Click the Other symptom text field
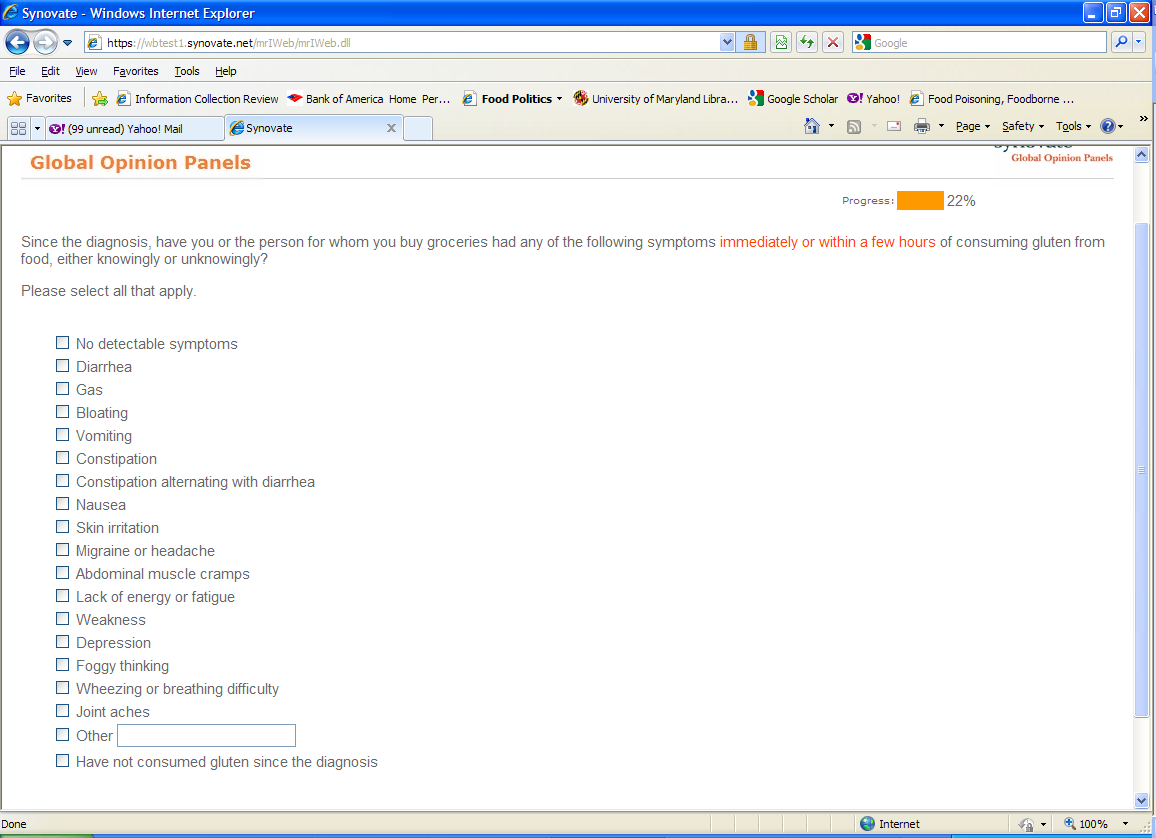The width and height of the screenshot is (1156, 838). point(206,736)
